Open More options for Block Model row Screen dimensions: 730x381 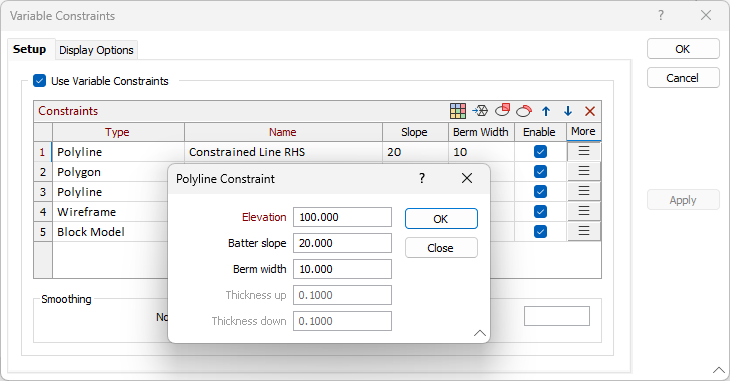click(584, 231)
